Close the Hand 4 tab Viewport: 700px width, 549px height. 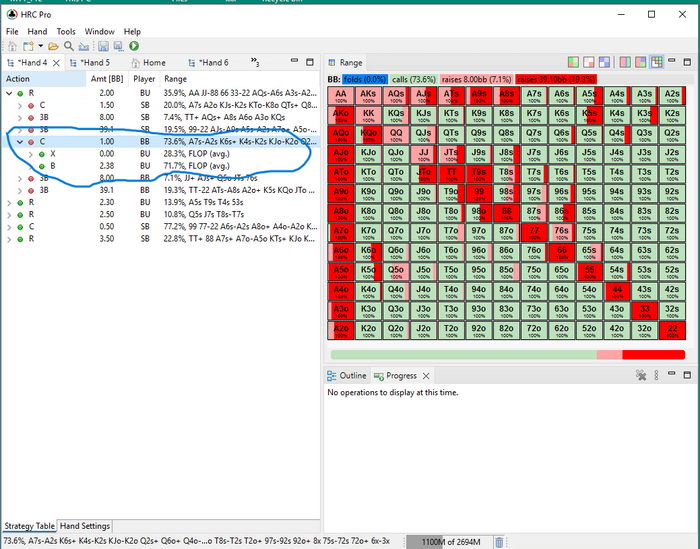coord(56,63)
